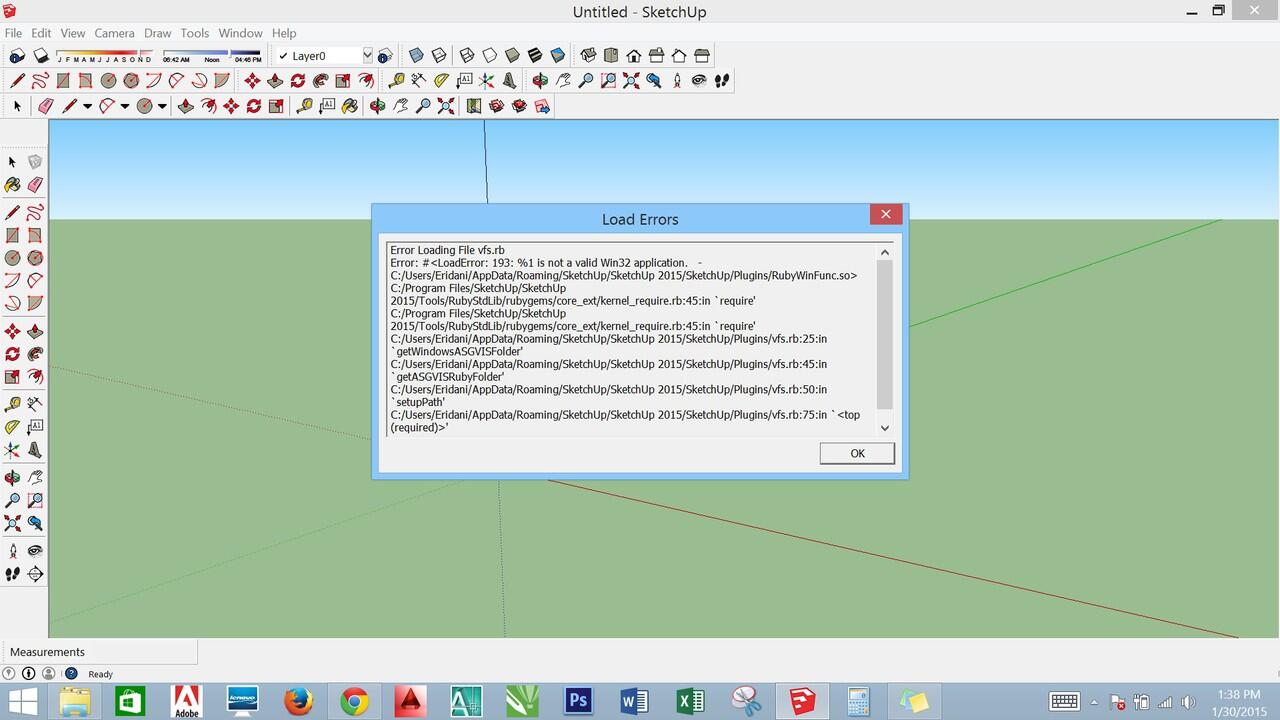Image resolution: width=1280 pixels, height=720 pixels.
Task: Switch to Hidden Line face style
Action: (490, 55)
